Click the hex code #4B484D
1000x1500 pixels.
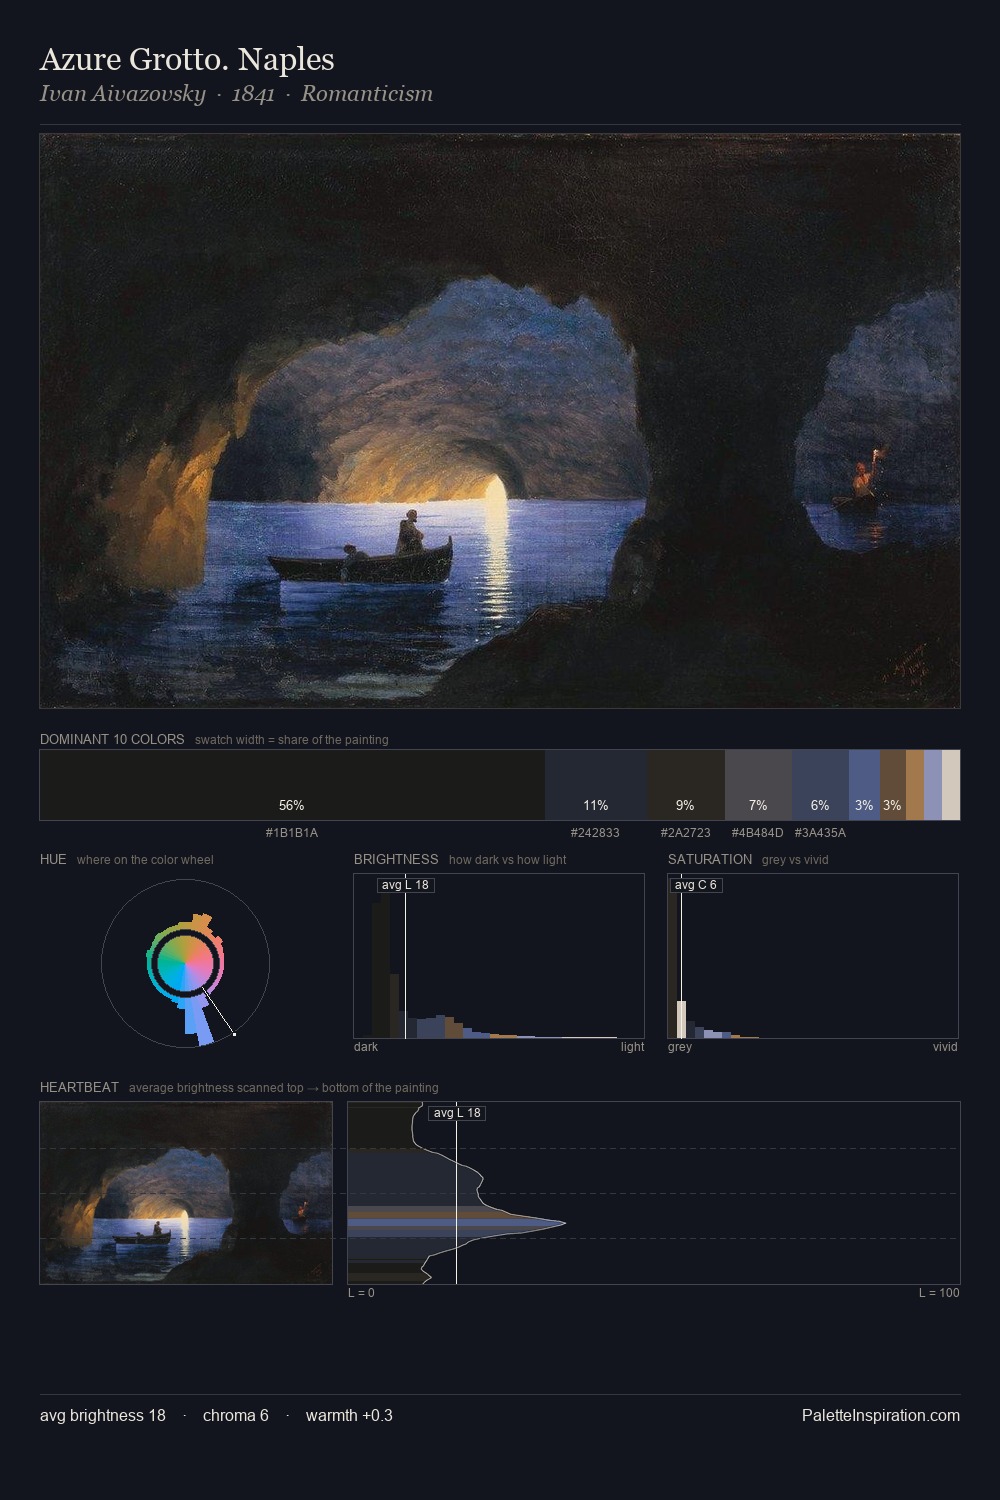coord(757,832)
